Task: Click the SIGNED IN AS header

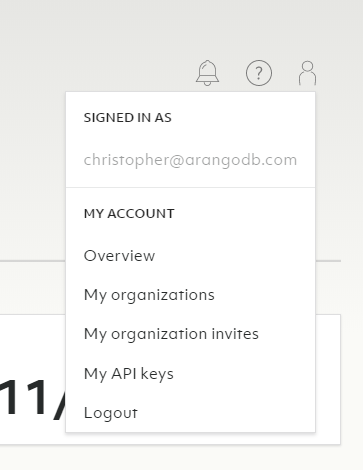Action: click(x=128, y=118)
